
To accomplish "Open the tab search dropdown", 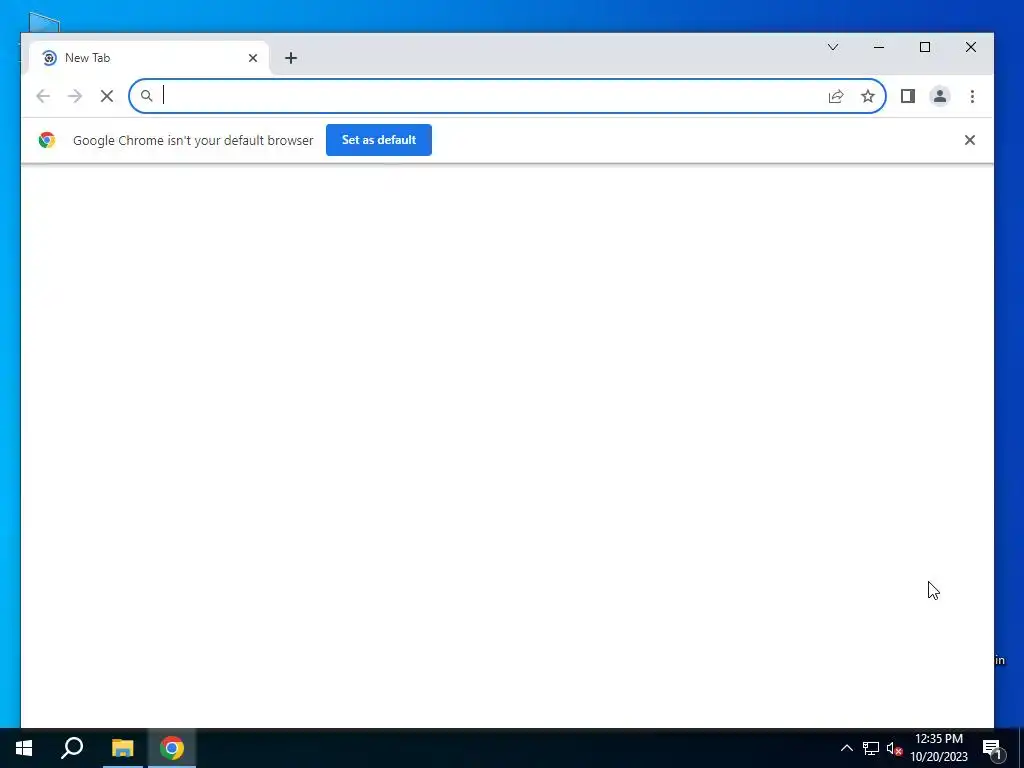I will [x=833, y=47].
